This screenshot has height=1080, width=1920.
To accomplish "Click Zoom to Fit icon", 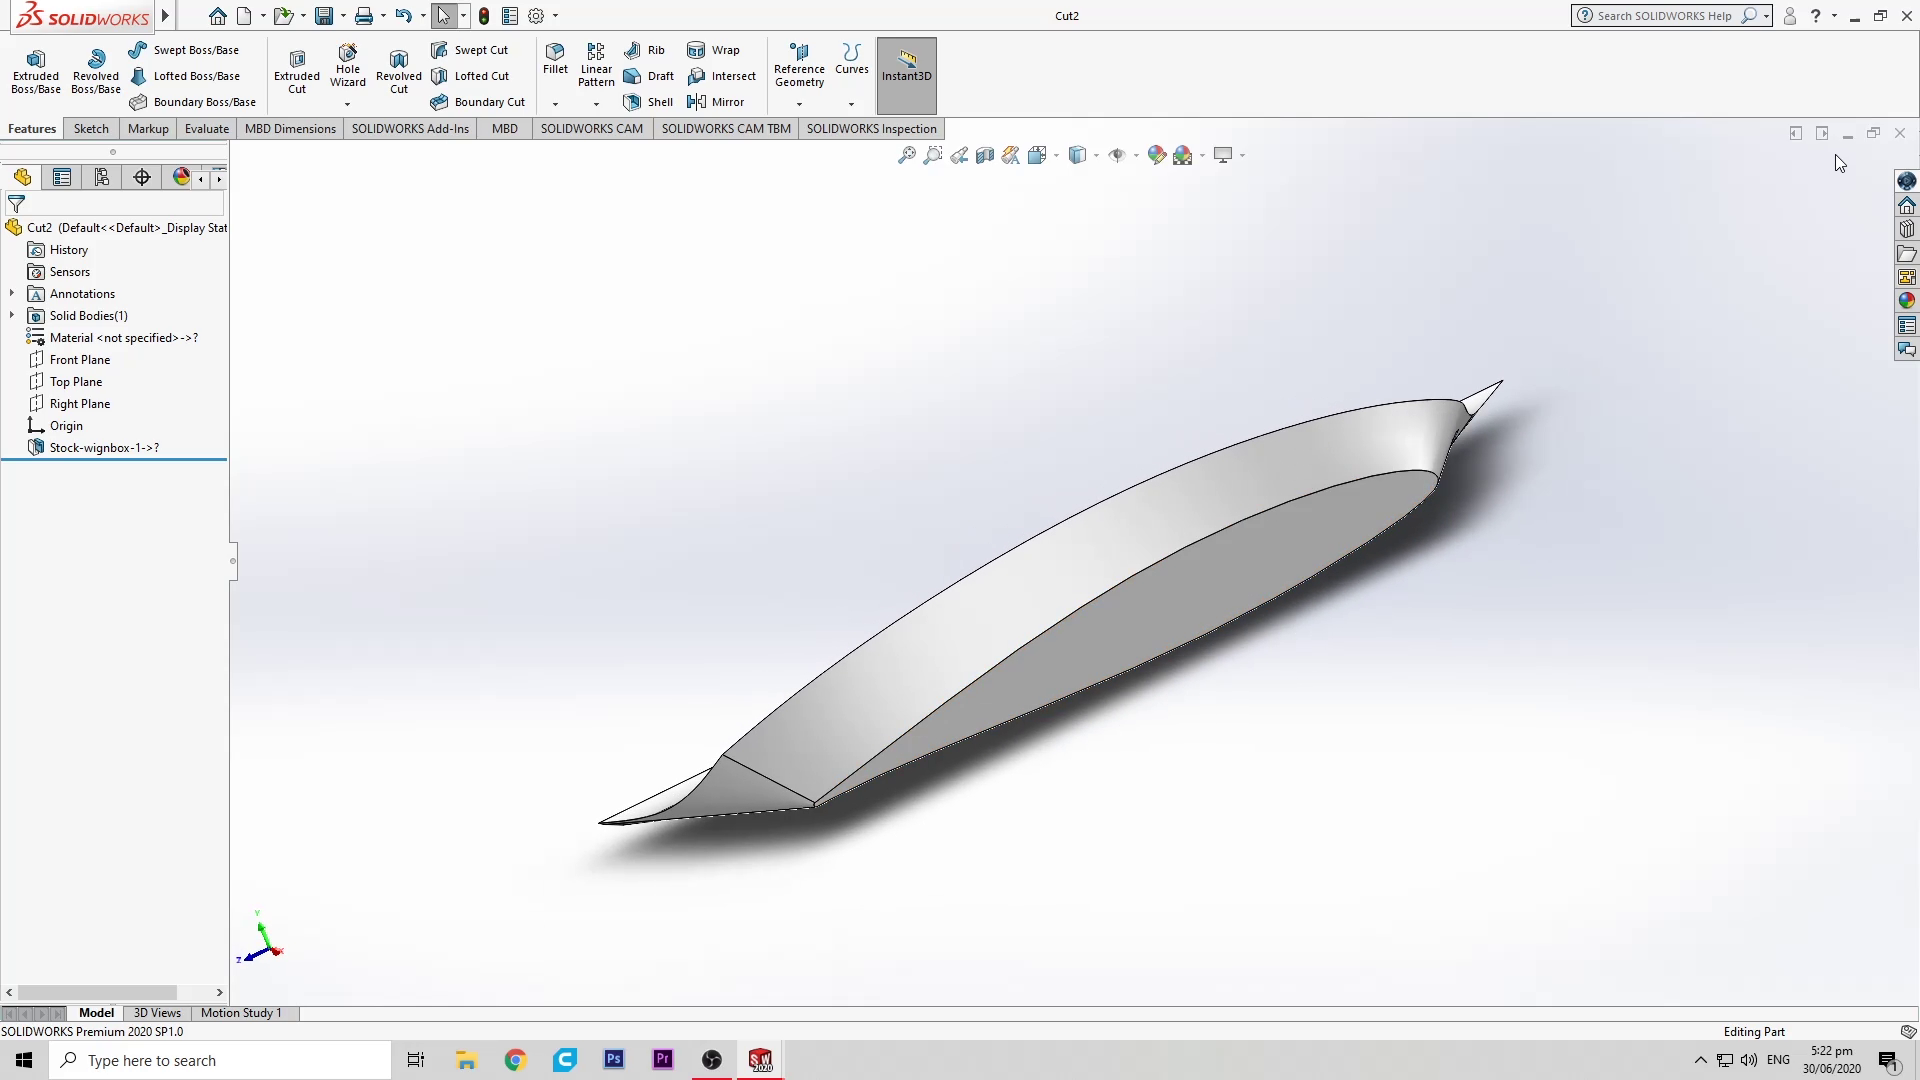I will click(907, 155).
